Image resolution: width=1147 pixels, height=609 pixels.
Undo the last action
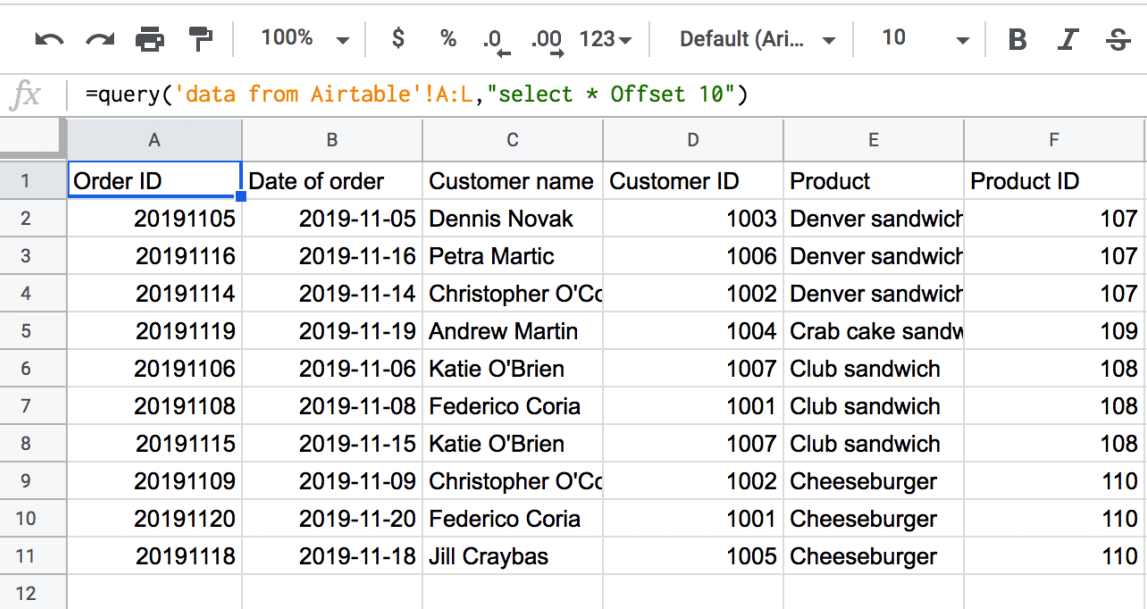coord(50,39)
